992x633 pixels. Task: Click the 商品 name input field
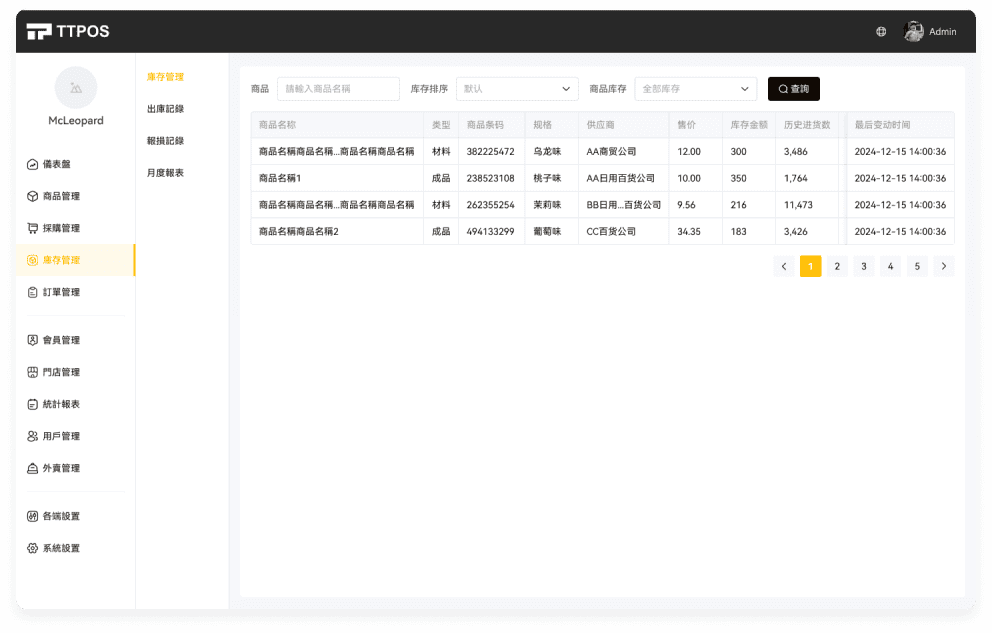(x=338, y=89)
